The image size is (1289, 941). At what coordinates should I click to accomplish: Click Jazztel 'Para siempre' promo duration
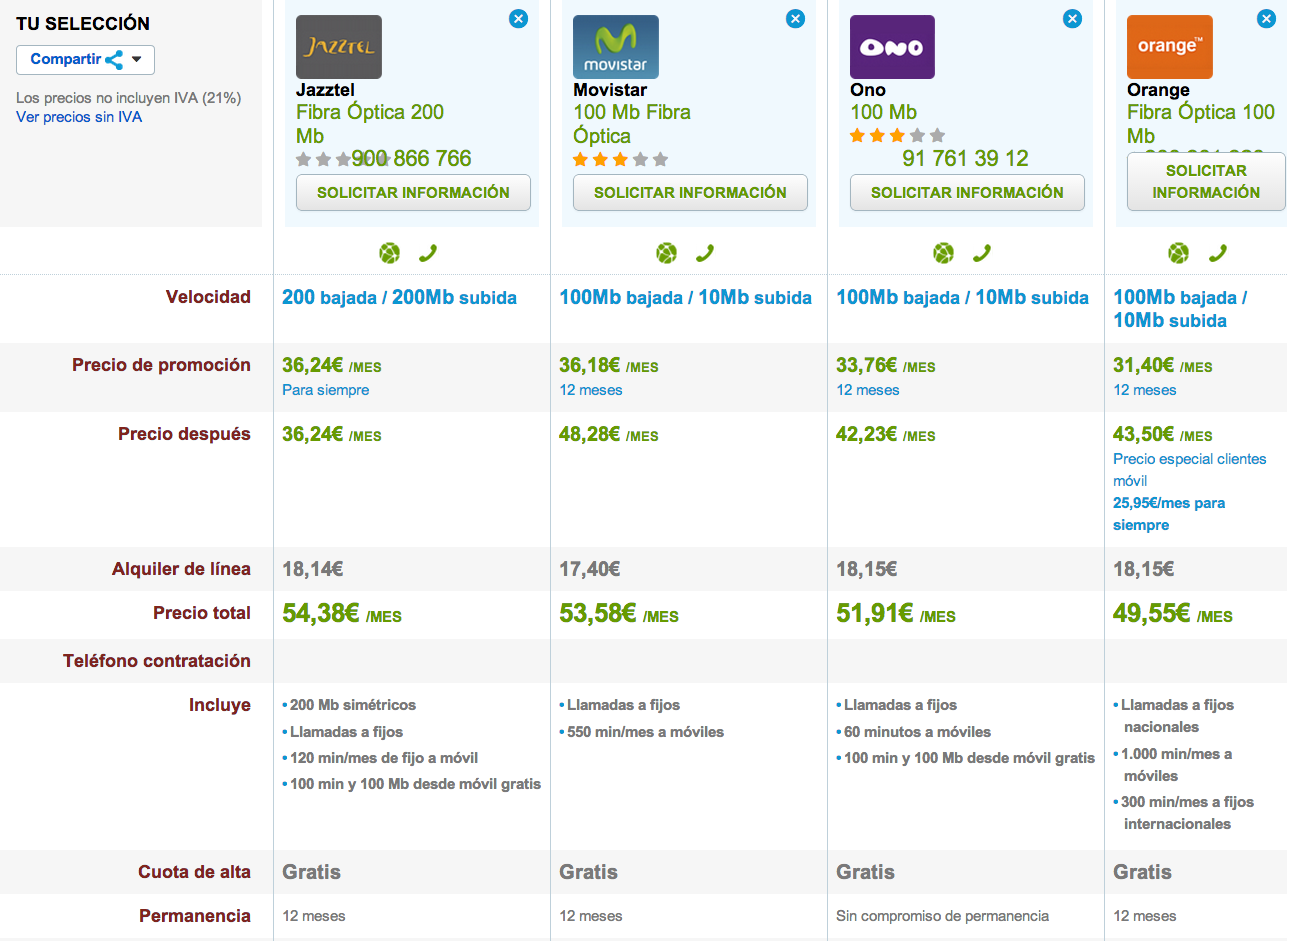click(x=325, y=390)
